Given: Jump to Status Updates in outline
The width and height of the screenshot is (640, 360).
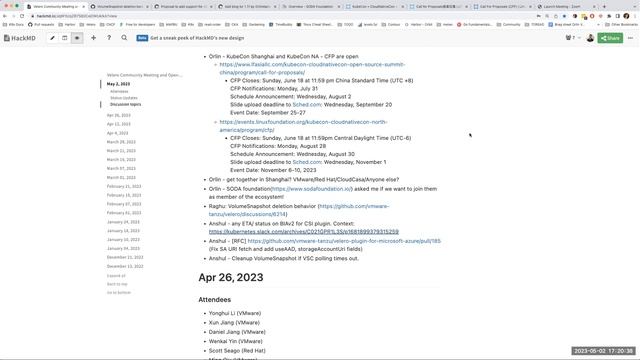Looking at the screenshot, I should click(124, 98).
